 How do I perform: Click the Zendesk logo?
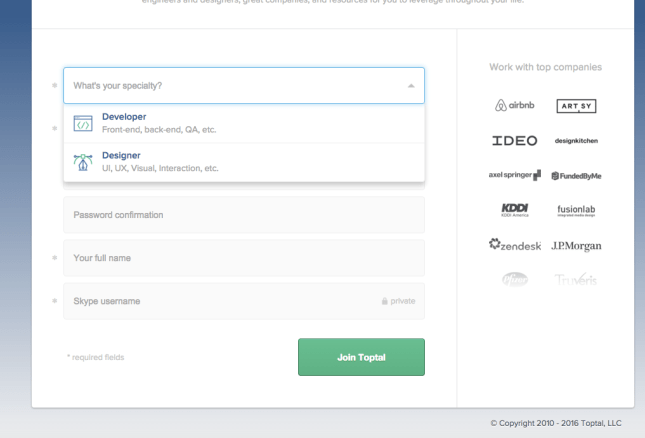click(509, 245)
